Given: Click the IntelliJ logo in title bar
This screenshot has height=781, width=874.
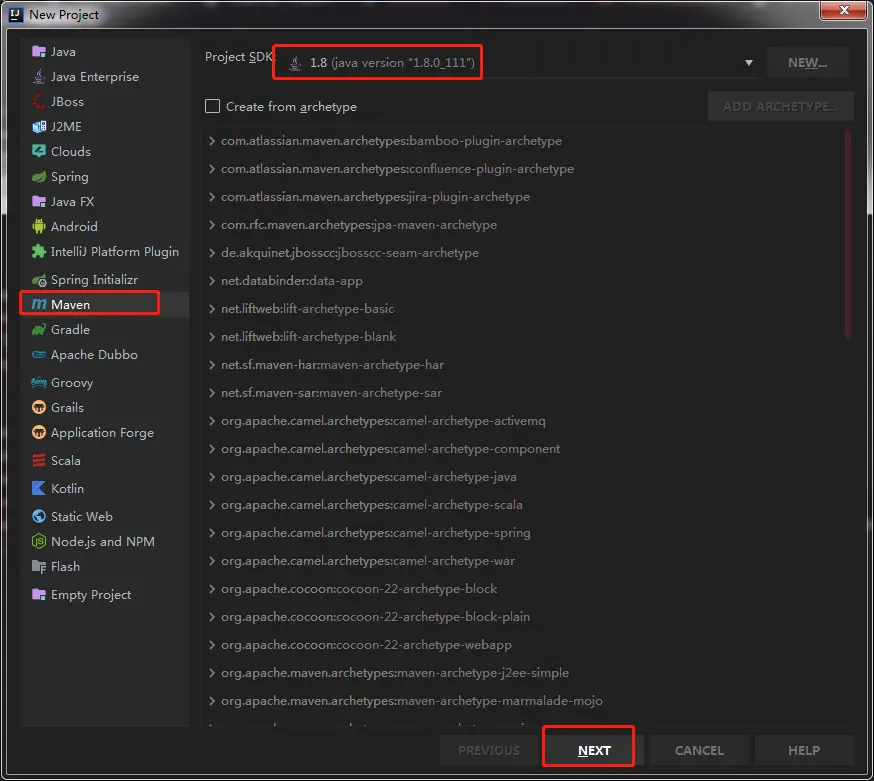Looking at the screenshot, I should 16,14.
